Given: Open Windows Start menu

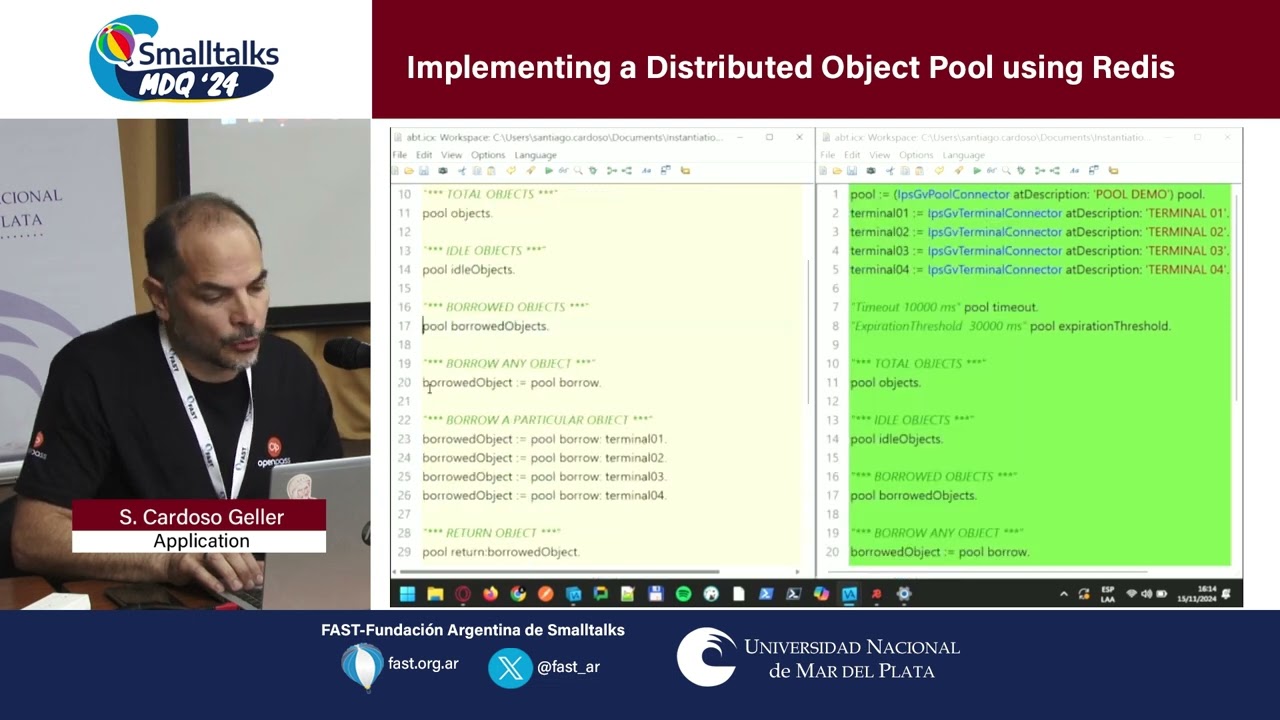Looking at the screenshot, I should 407,594.
